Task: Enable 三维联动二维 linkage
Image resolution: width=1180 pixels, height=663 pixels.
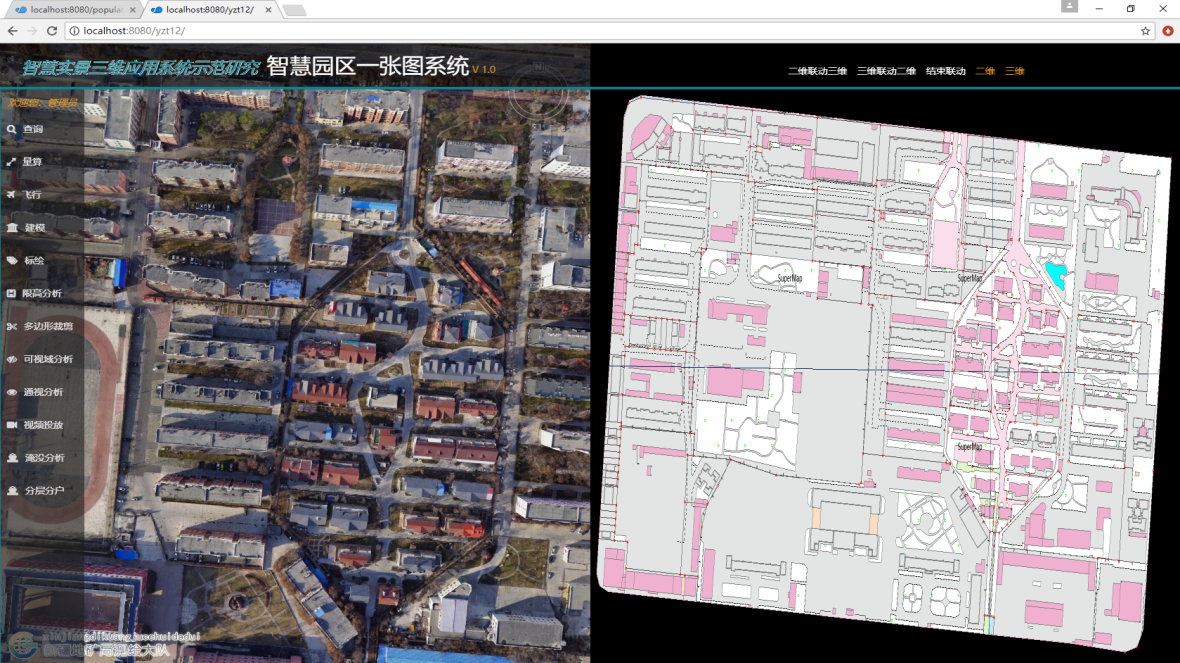Action: [x=887, y=71]
